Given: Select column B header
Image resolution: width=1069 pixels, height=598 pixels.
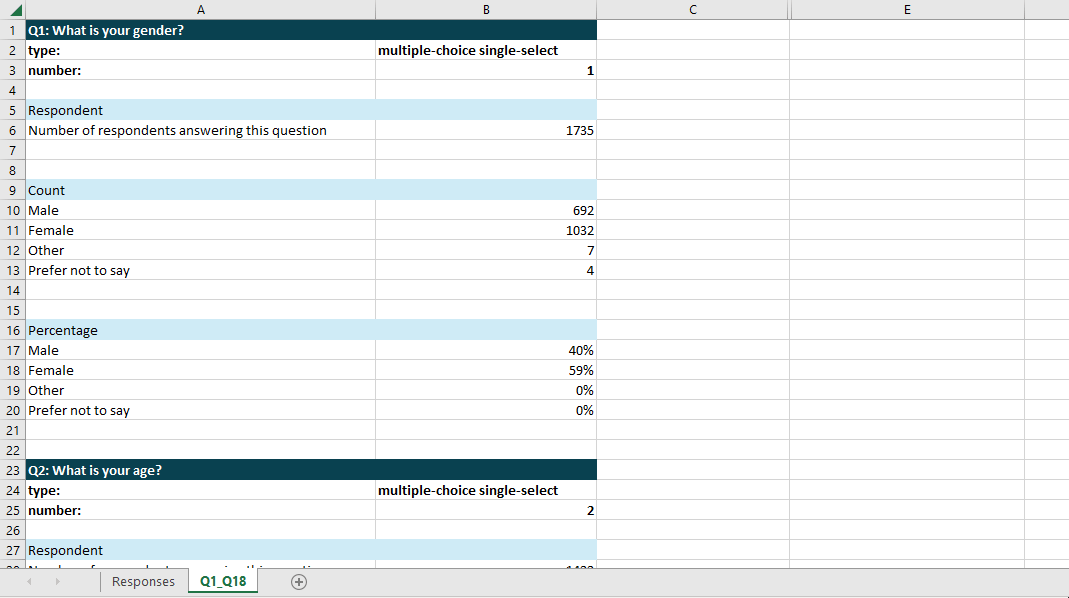Looking at the screenshot, I should 486,9.
